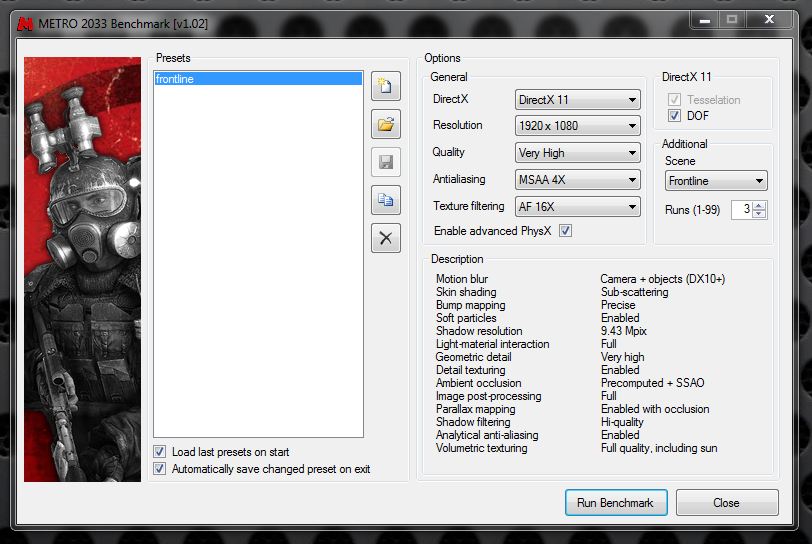Select the frontline preset in the list

(x=258, y=79)
